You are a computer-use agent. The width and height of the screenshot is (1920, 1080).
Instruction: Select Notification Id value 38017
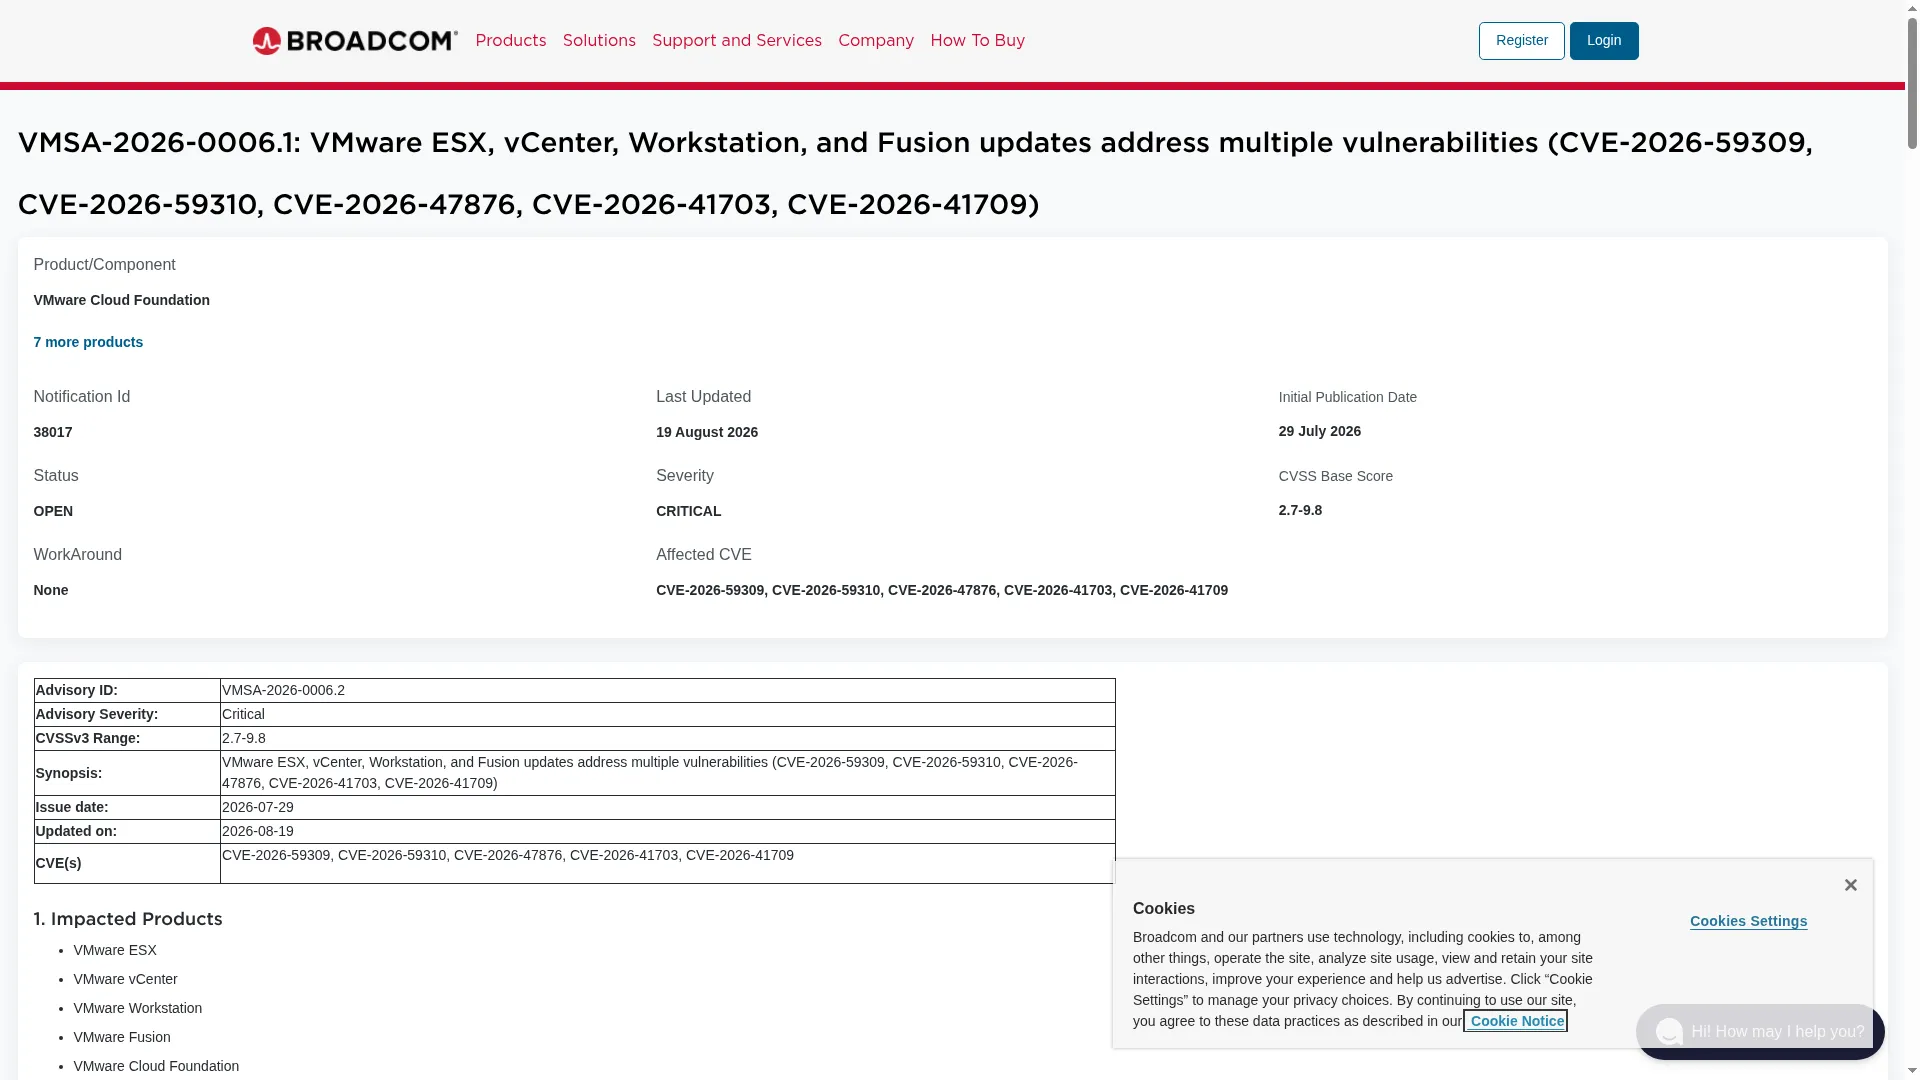tap(53, 432)
